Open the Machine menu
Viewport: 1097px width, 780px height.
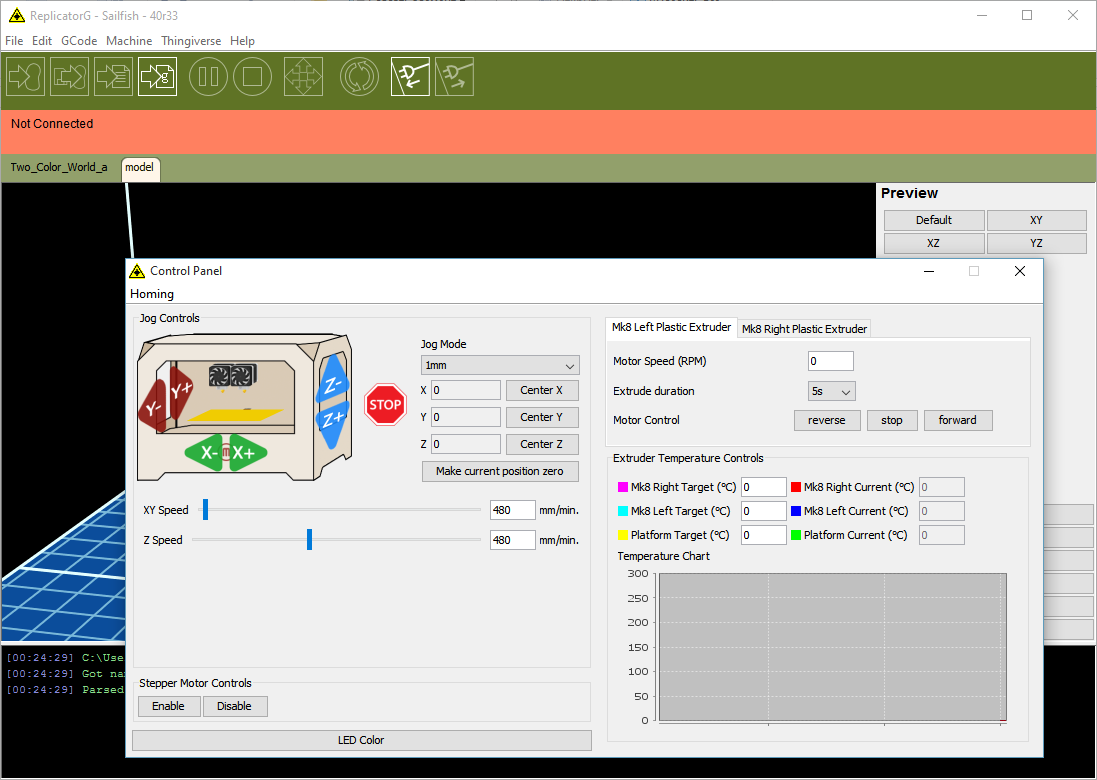pyautogui.click(x=129, y=41)
